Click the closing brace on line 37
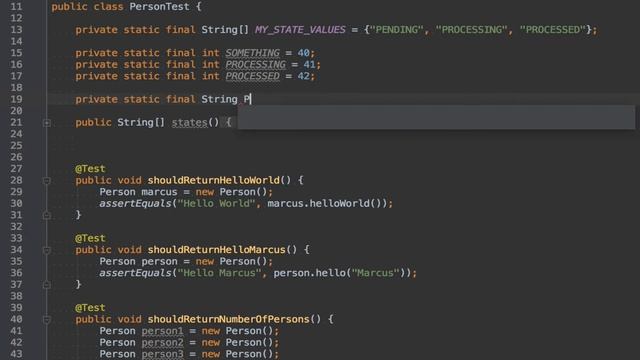 click(x=78, y=284)
